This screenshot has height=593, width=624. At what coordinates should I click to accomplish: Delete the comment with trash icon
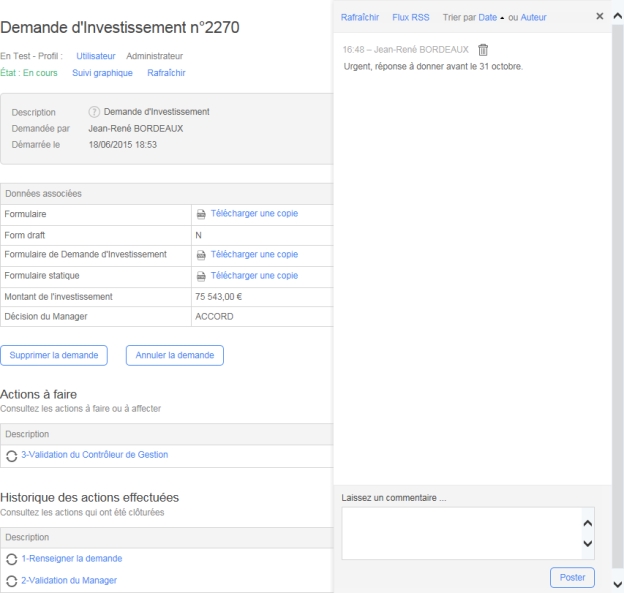pos(483,51)
